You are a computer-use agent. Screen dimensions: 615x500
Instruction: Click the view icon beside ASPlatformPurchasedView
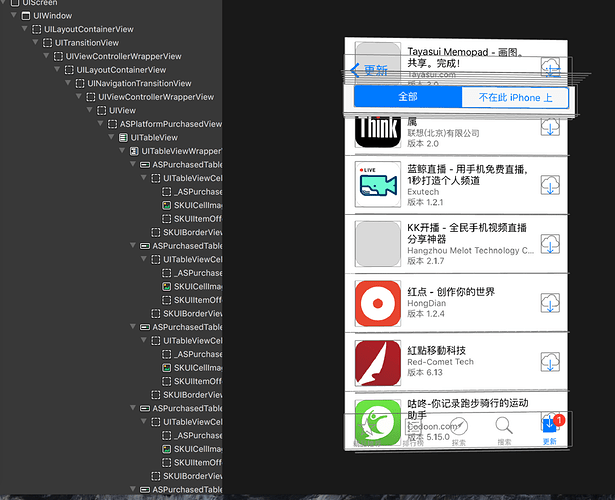click(112, 124)
